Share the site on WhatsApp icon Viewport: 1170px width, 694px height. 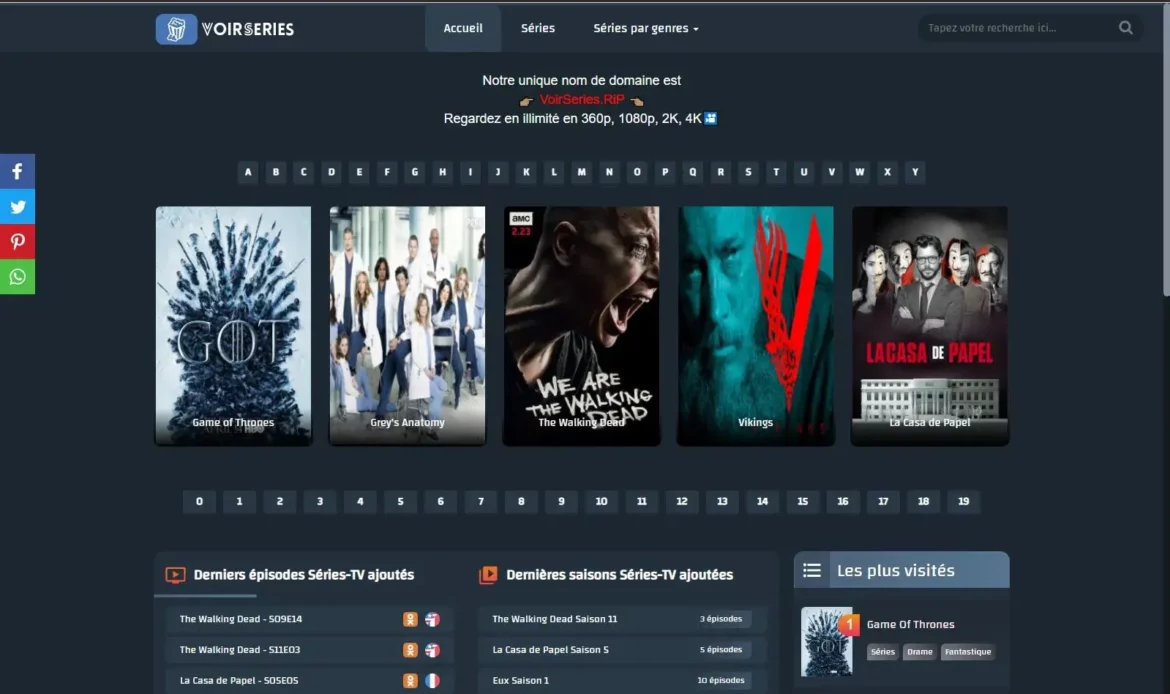[x=17, y=276]
